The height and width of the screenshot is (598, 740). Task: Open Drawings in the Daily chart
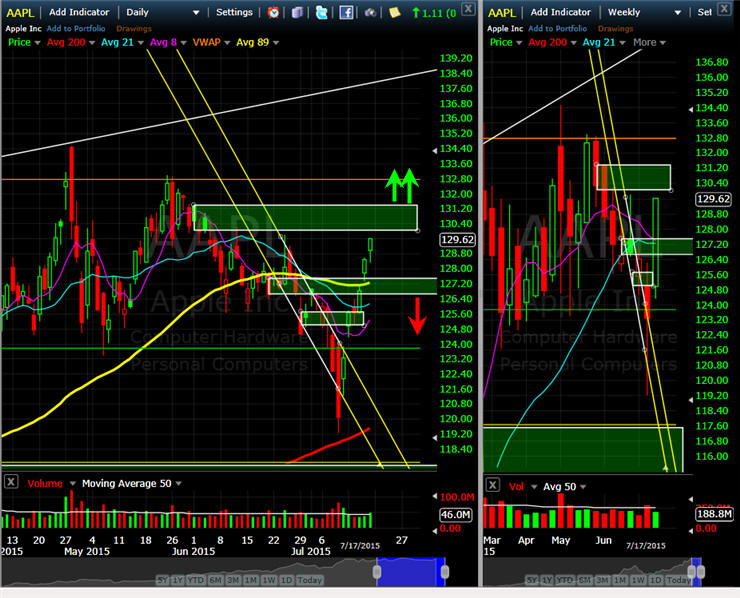pos(134,29)
